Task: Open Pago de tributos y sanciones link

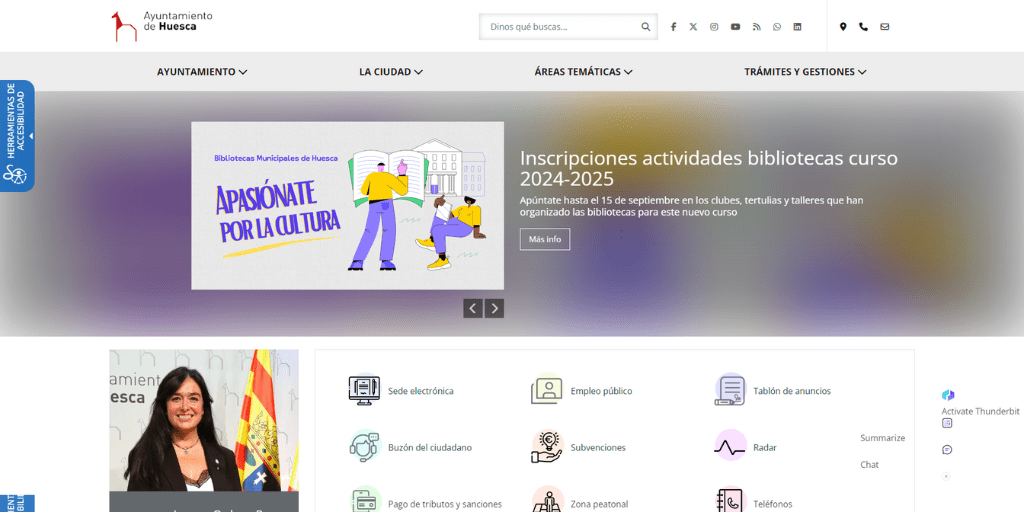Action: 445,504
